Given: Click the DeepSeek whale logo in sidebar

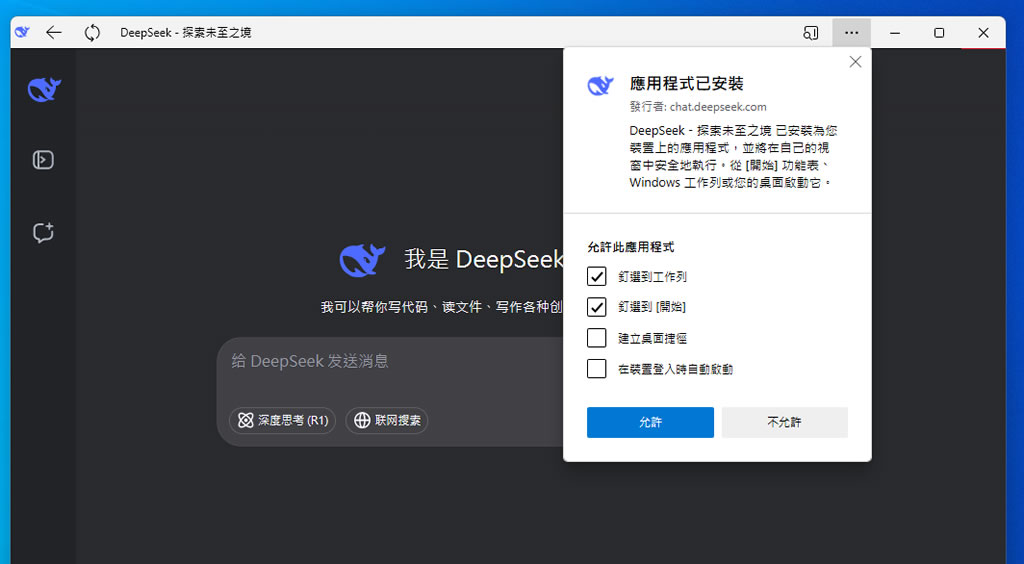Looking at the screenshot, I should pos(44,89).
